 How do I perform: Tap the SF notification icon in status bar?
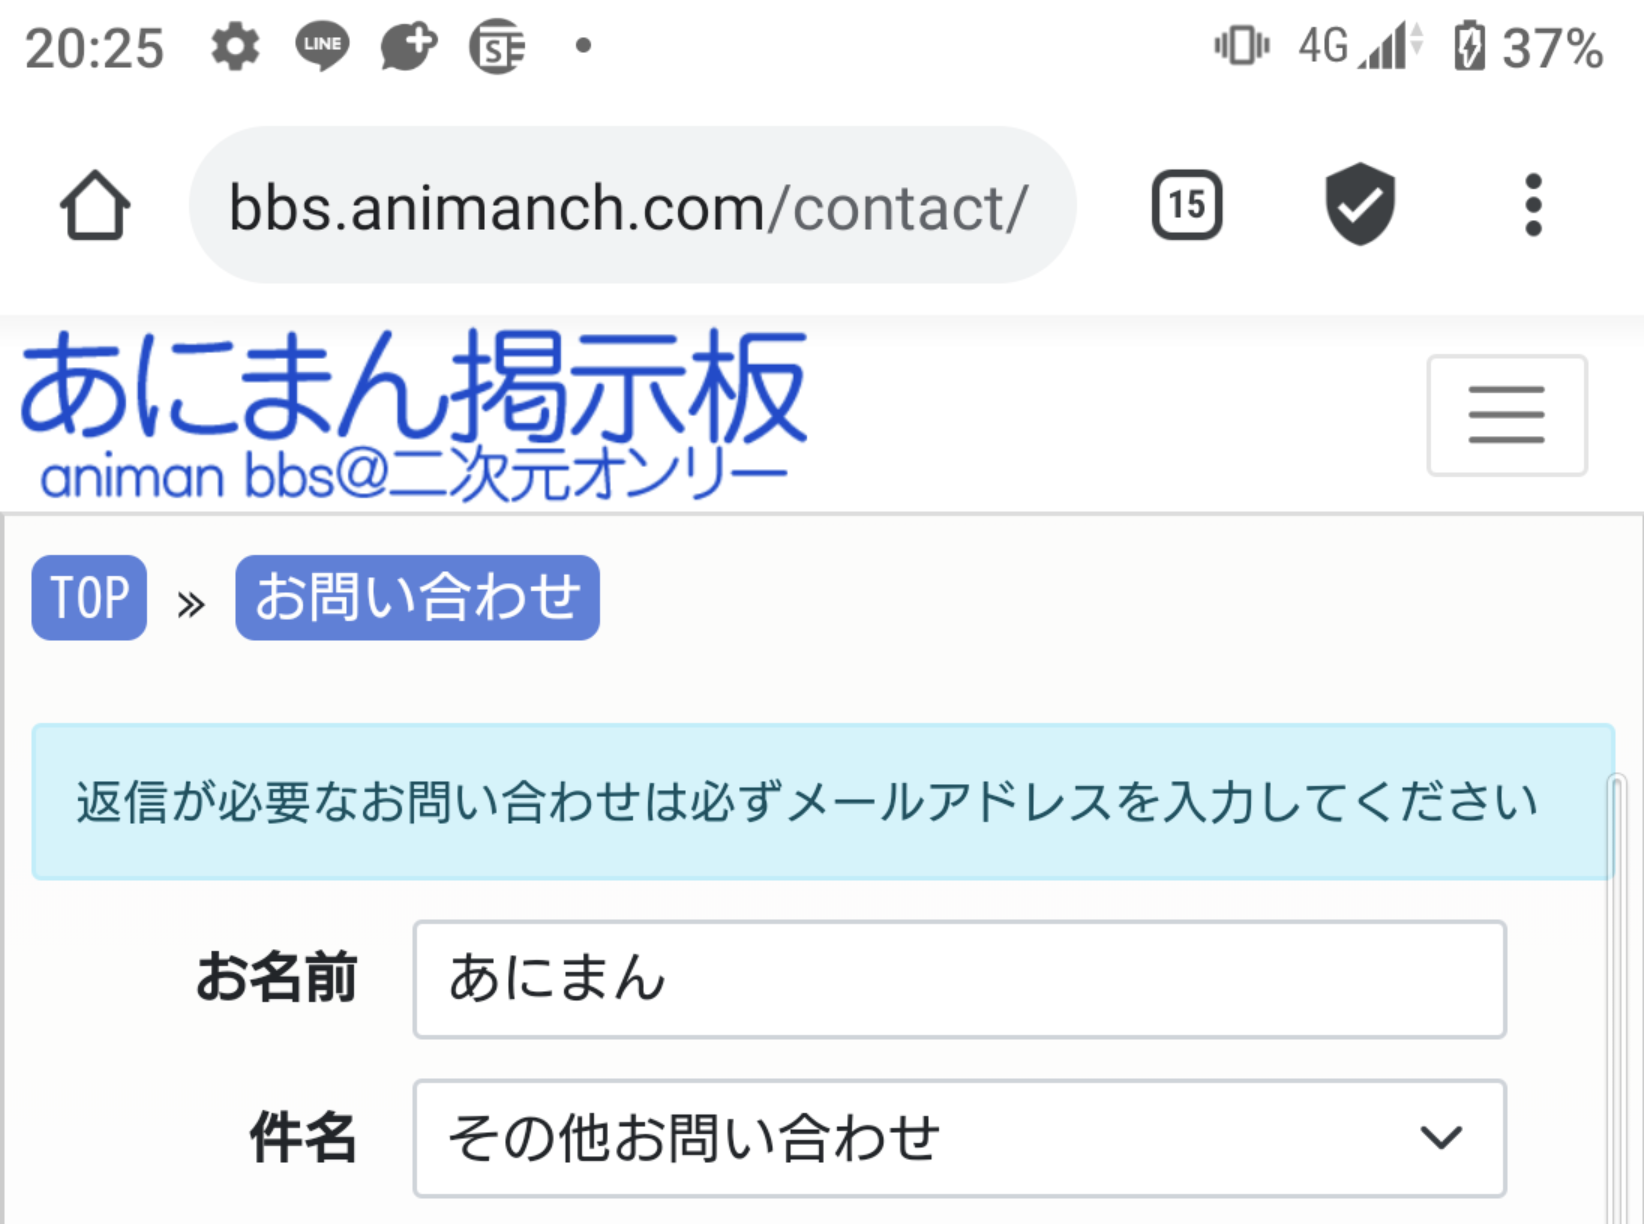tap(497, 46)
